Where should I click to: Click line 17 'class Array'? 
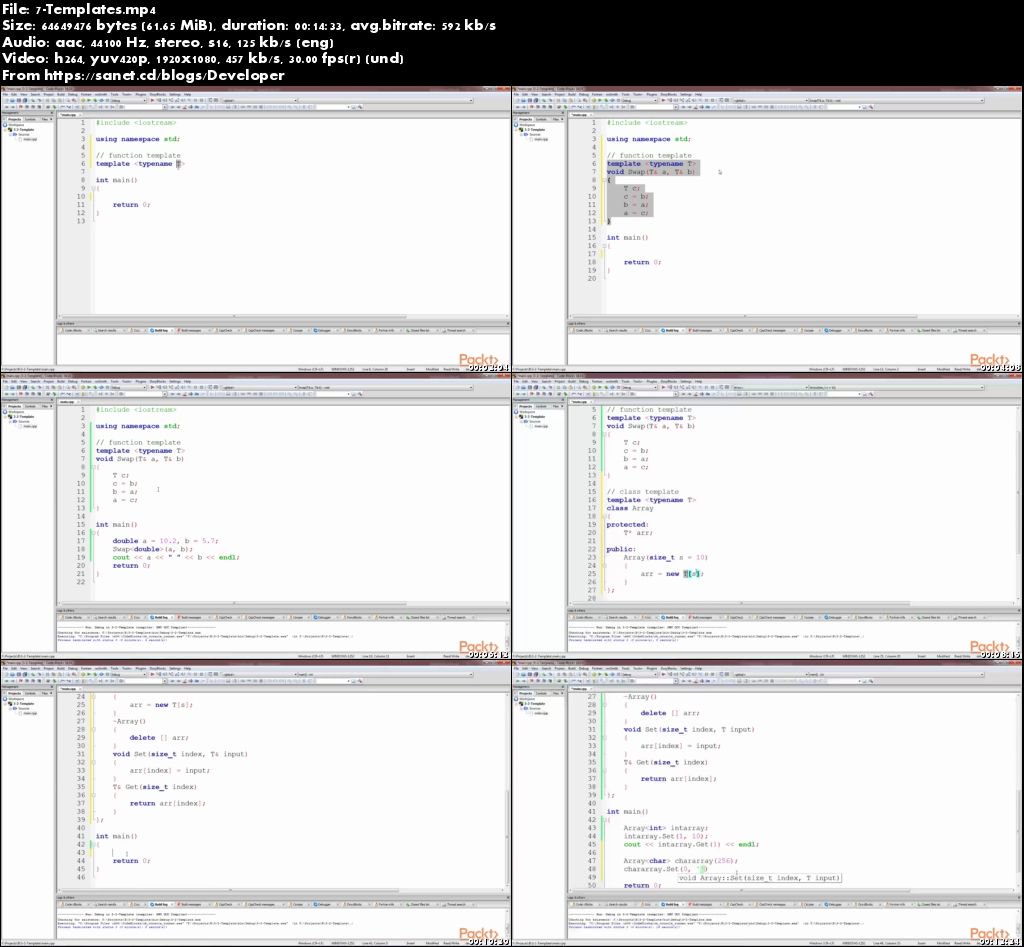point(630,508)
